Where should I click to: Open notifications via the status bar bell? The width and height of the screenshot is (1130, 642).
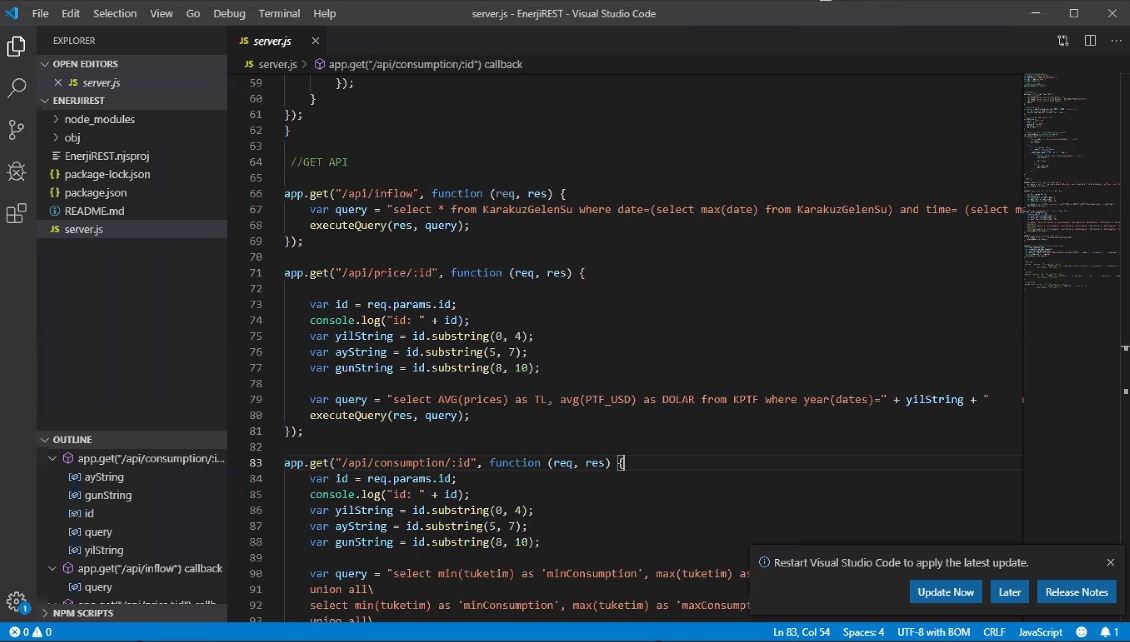click(x=1106, y=632)
